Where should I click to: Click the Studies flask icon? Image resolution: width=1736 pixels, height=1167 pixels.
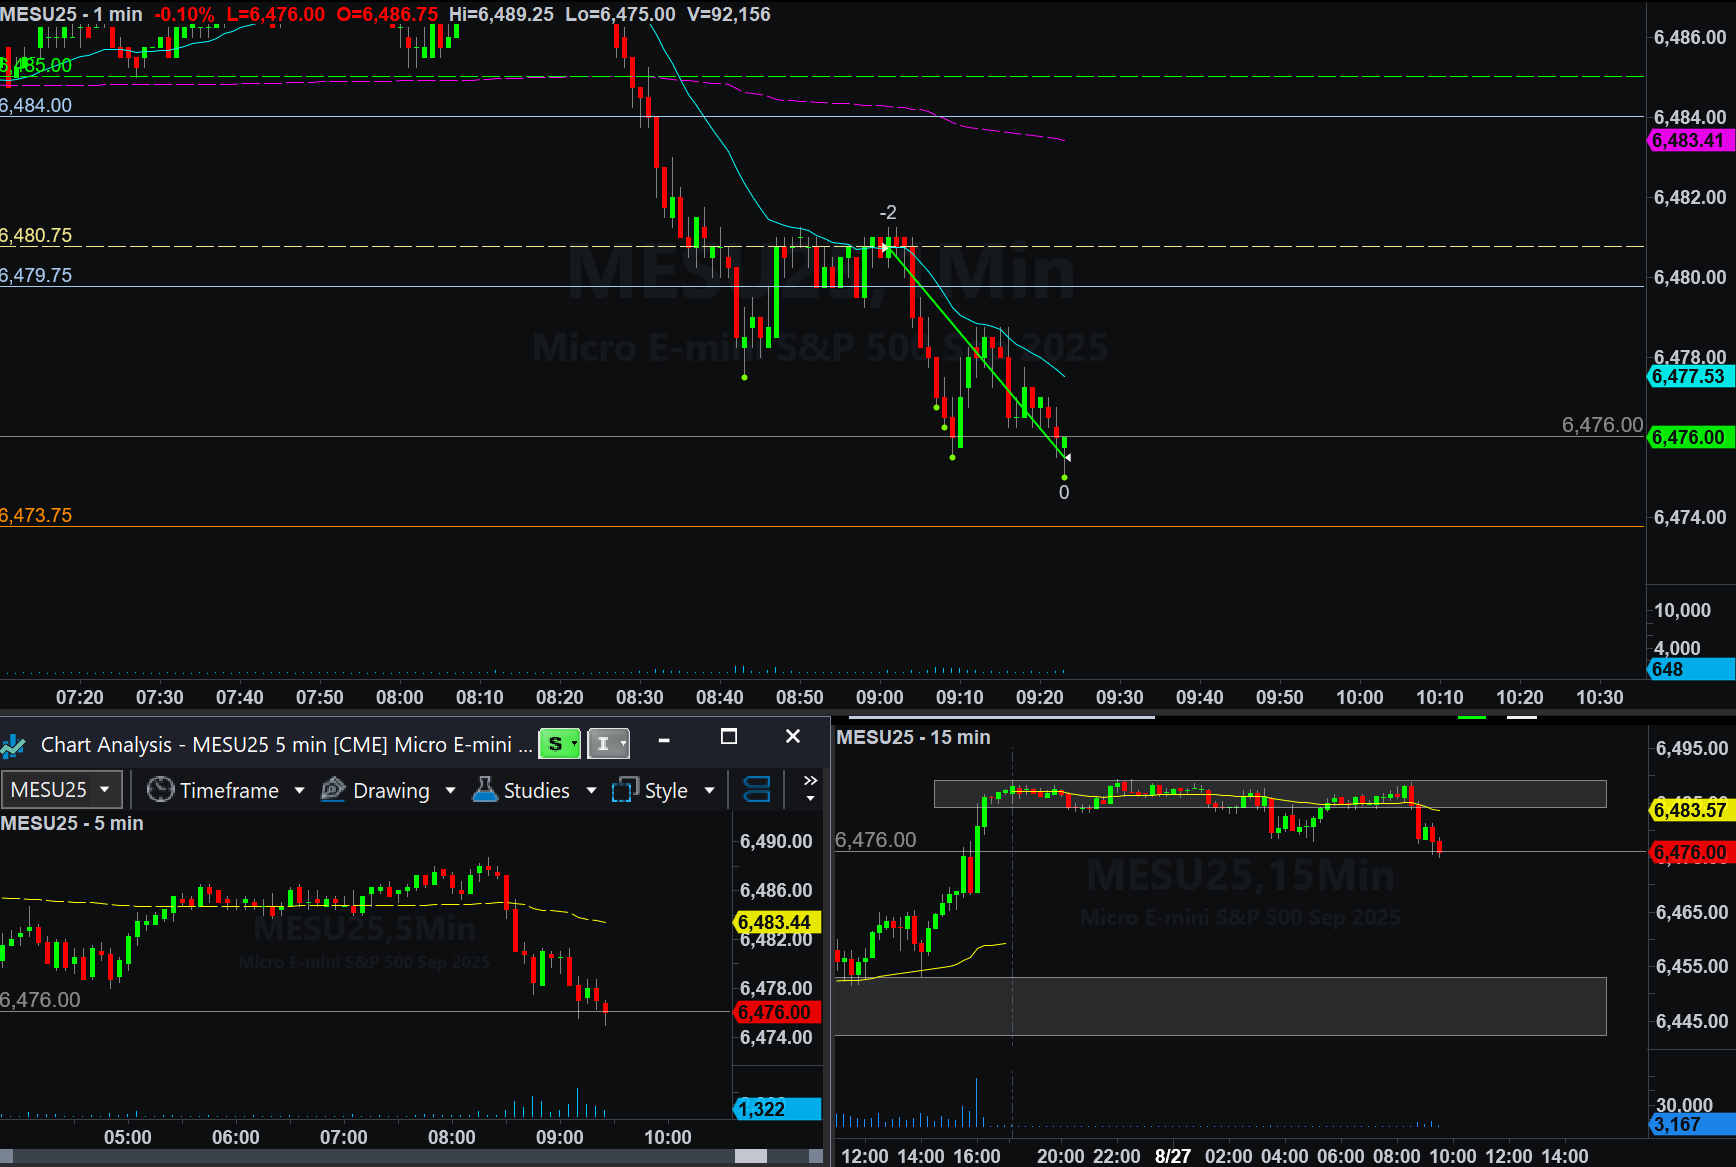(485, 790)
